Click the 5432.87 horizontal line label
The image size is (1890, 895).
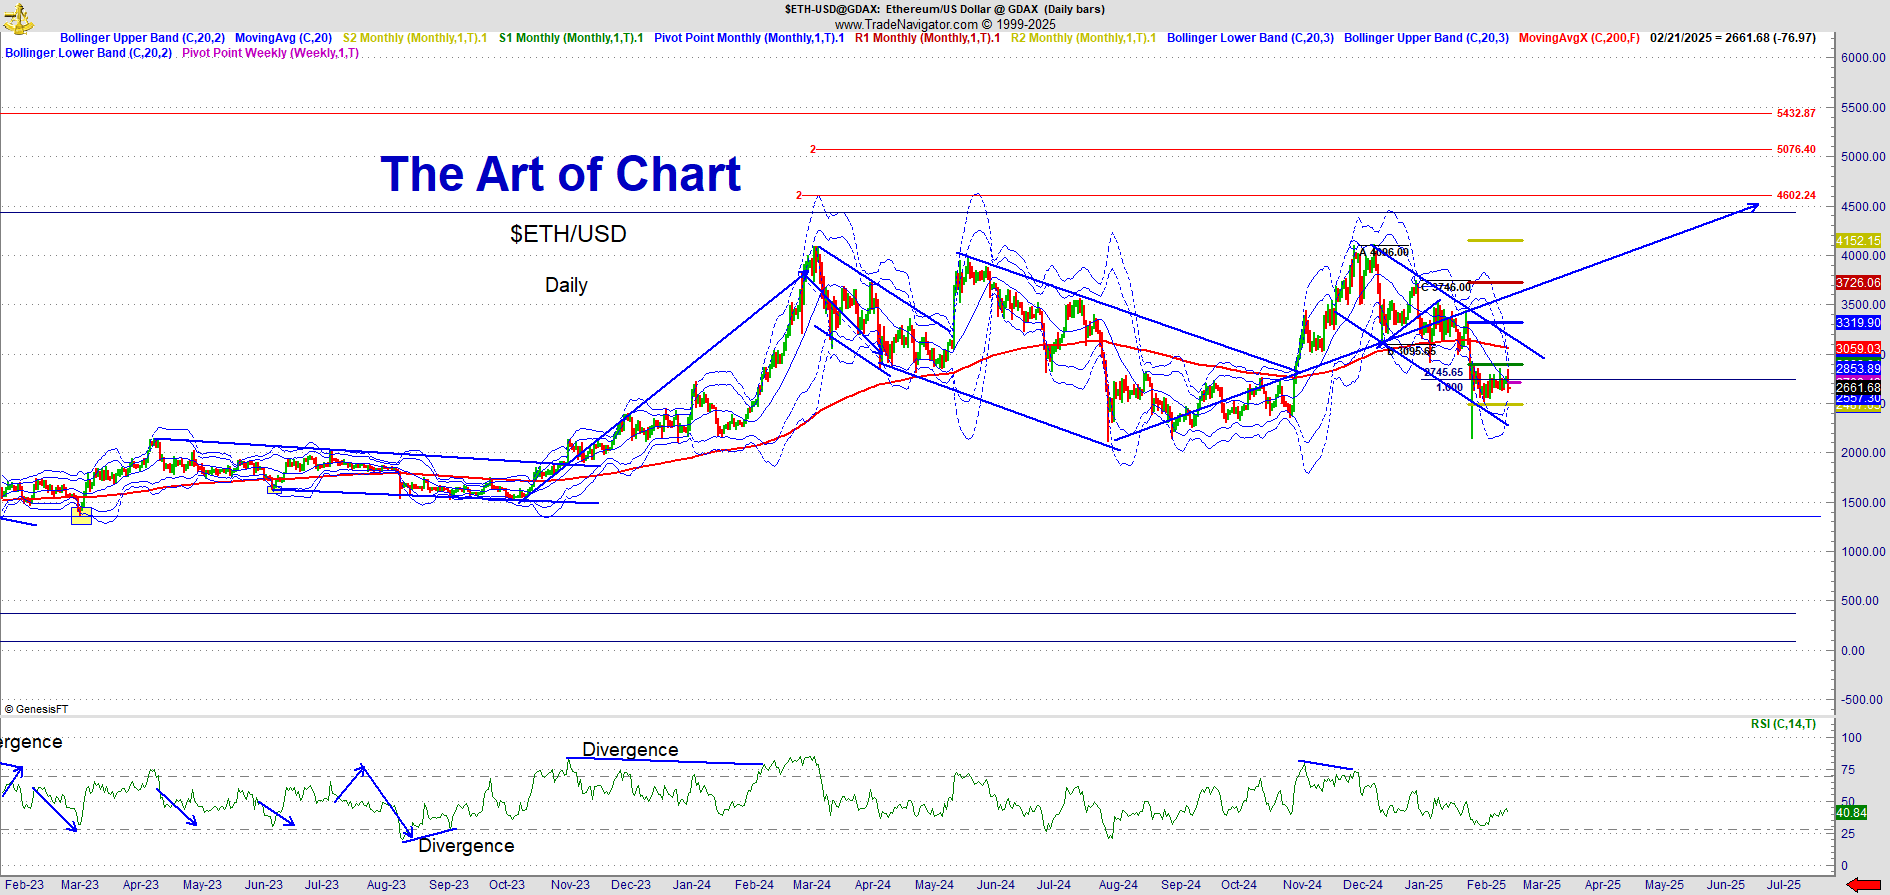(1795, 114)
